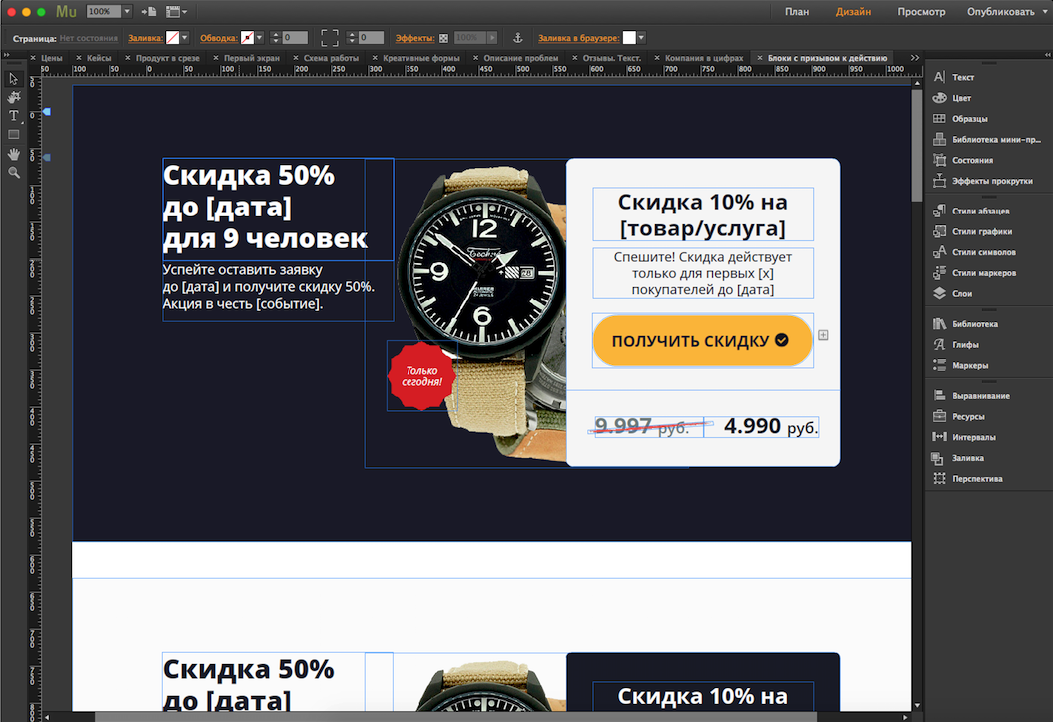The width and height of the screenshot is (1053, 722).
Task: Click the corner radius brackets icon
Action: [x=330, y=38]
